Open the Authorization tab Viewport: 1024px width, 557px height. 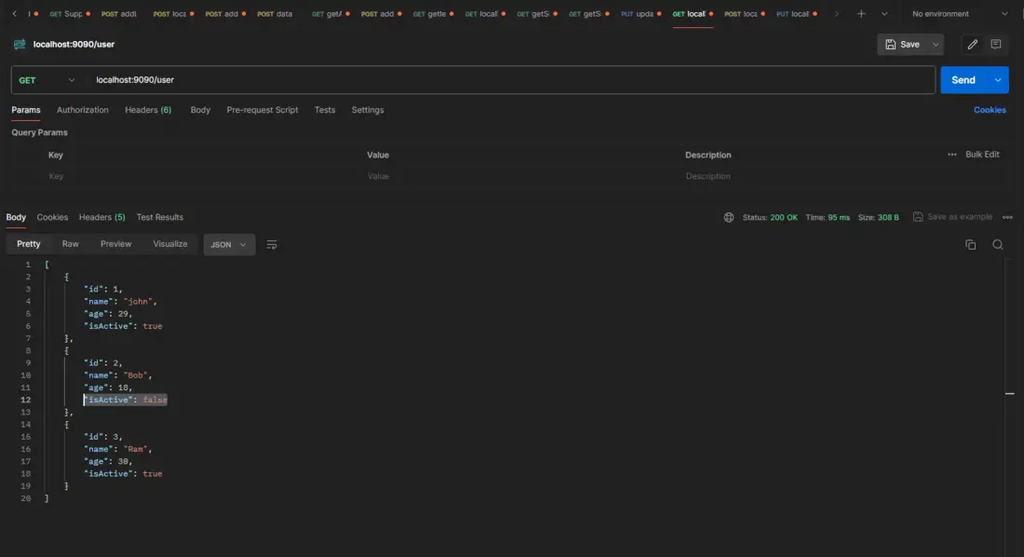82,110
